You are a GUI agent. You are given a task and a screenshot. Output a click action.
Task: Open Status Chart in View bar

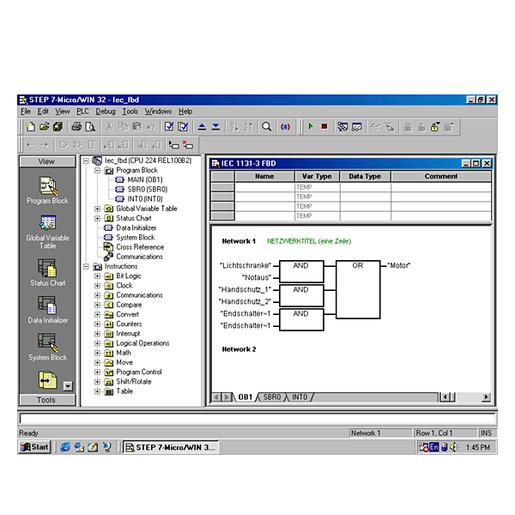point(47,273)
